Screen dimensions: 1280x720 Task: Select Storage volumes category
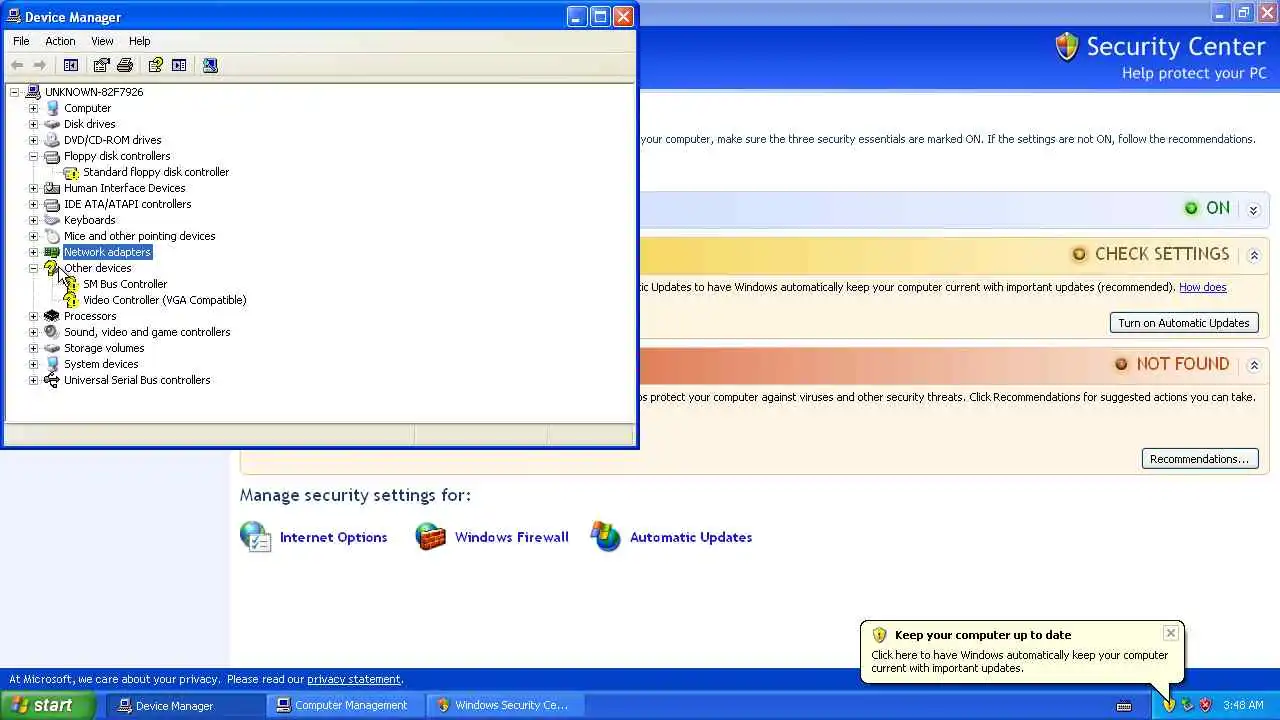coord(104,348)
